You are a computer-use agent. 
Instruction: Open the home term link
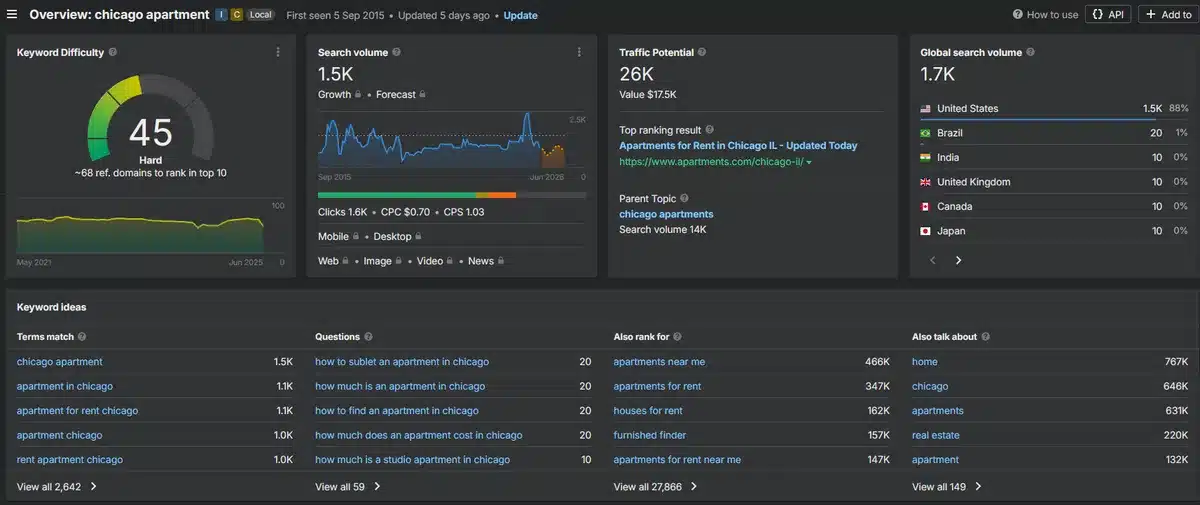coord(925,362)
